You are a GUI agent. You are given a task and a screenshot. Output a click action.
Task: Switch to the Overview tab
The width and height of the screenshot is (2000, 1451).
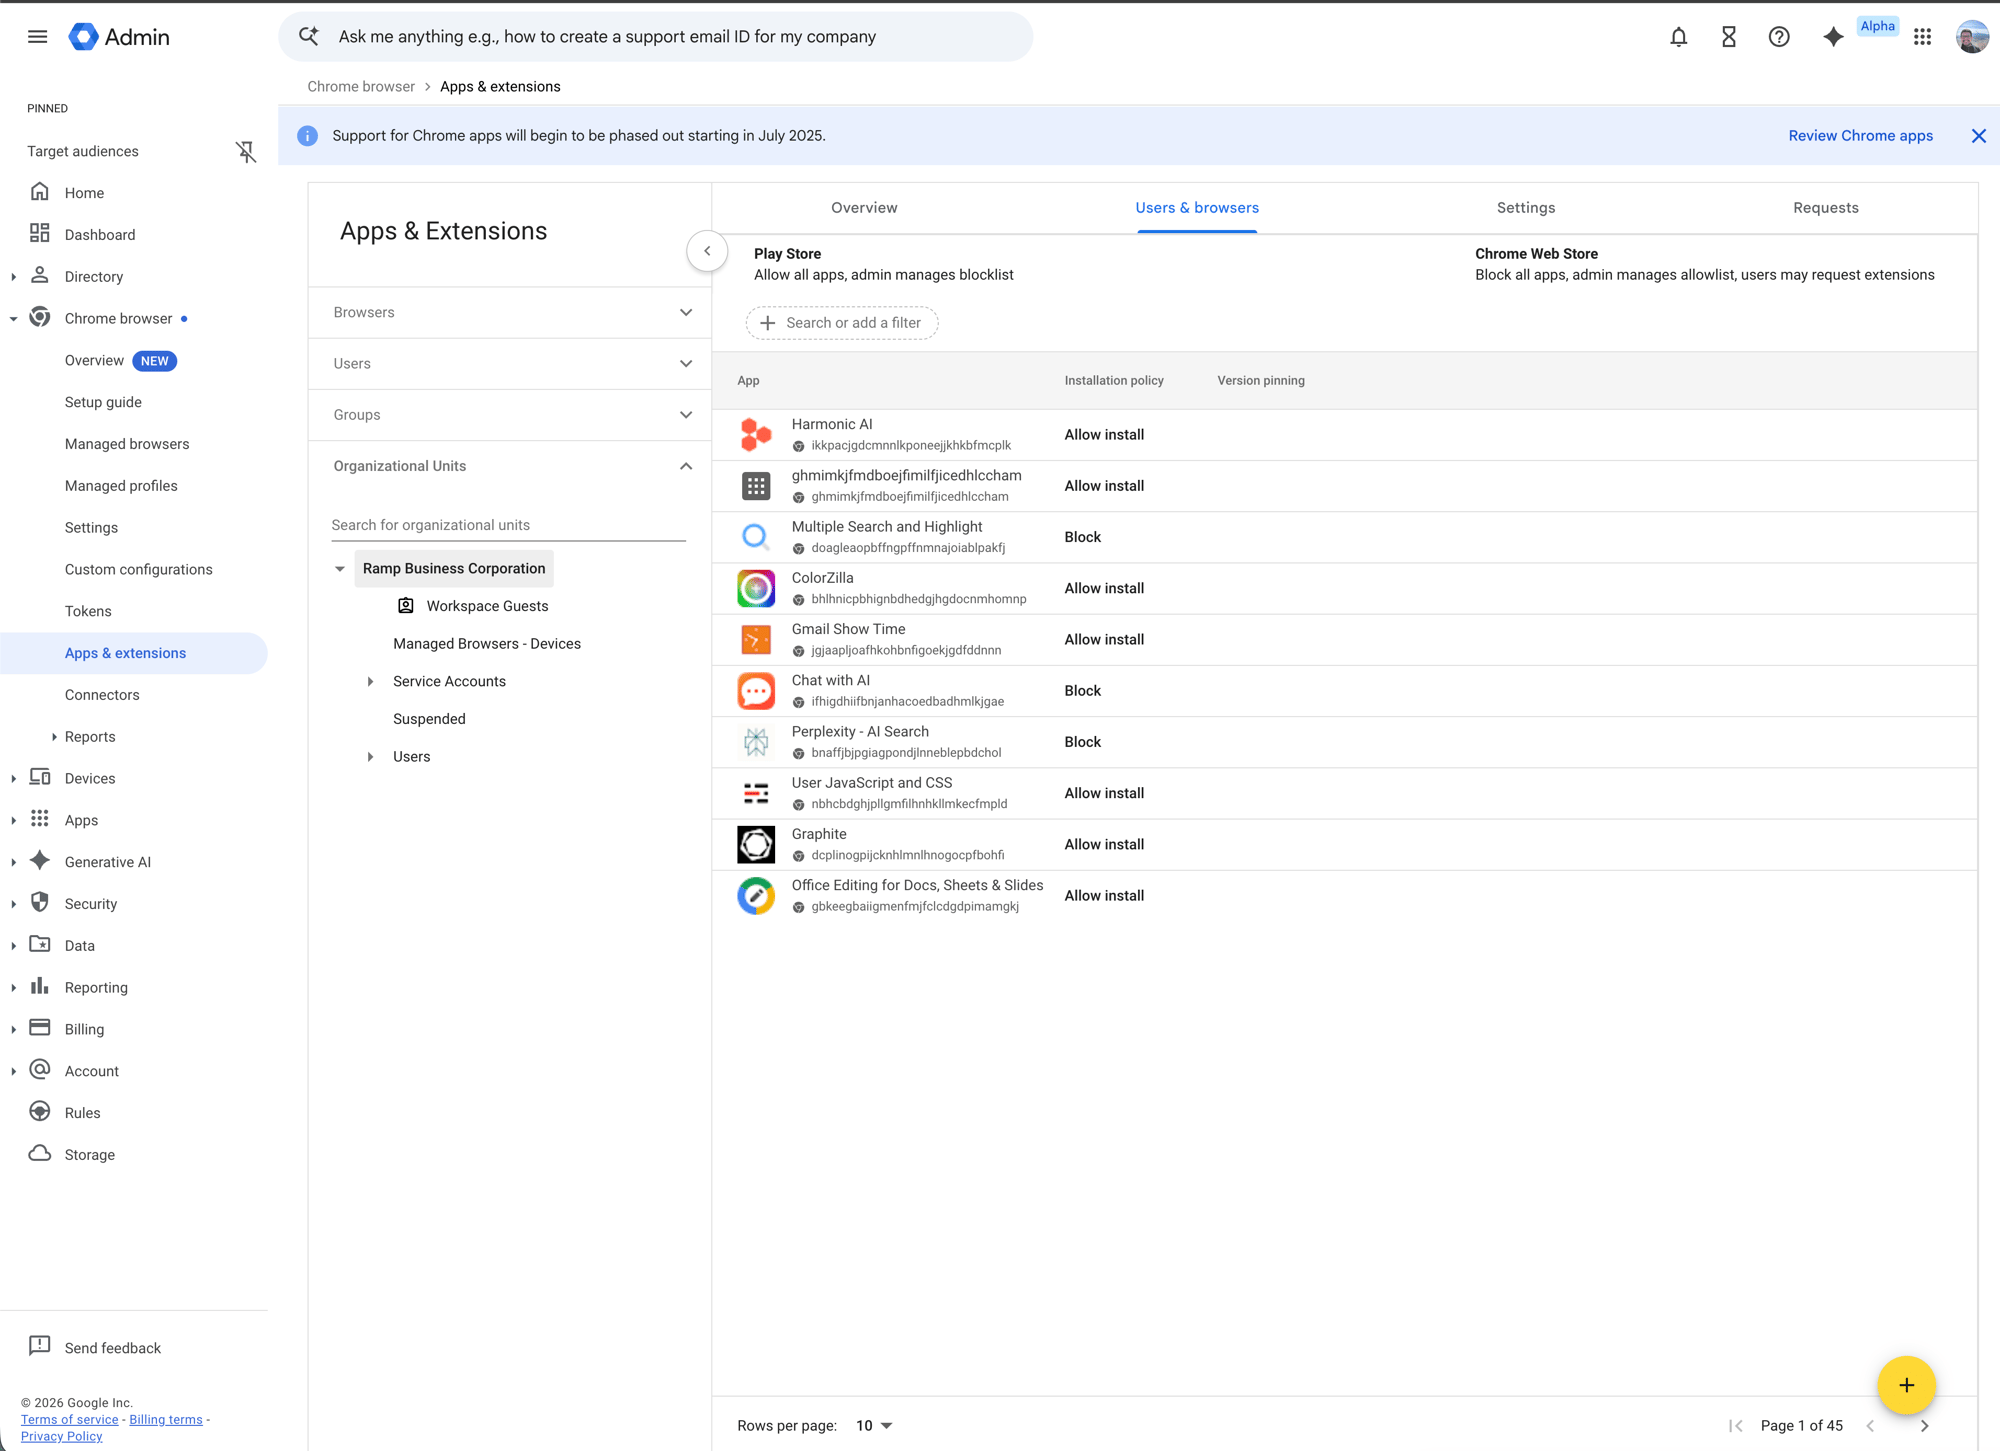pyautogui.click(x=864, y=208)
